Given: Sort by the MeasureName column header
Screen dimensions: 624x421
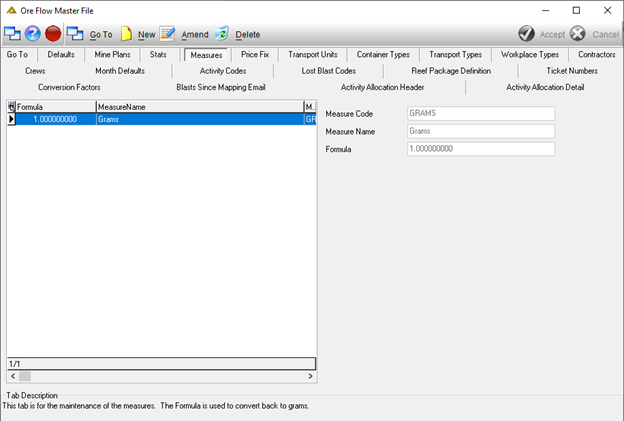Looking at the screenshot, I should [200, 107].
